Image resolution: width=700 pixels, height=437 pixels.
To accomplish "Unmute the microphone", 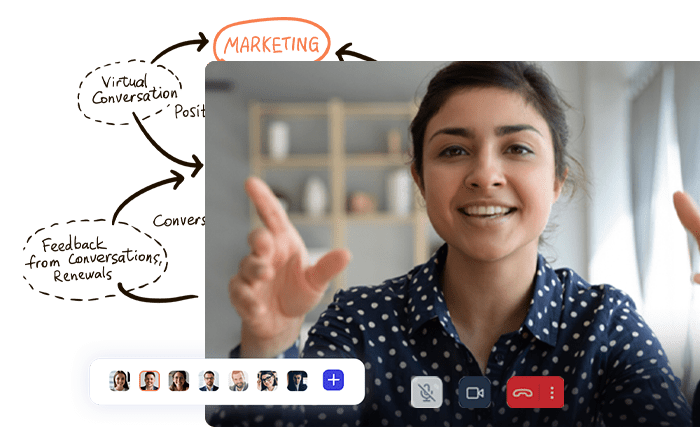I will click(x=427, y=392).
